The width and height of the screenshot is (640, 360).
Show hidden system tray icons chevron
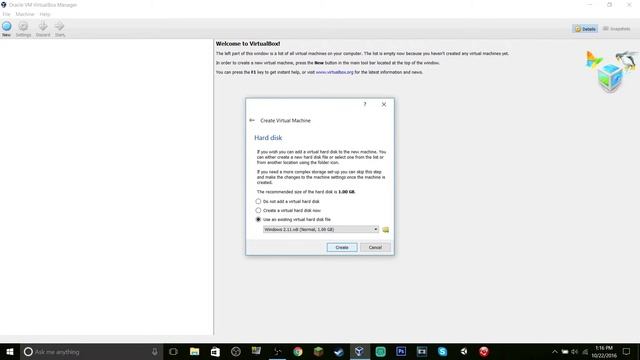click(554, 352)
